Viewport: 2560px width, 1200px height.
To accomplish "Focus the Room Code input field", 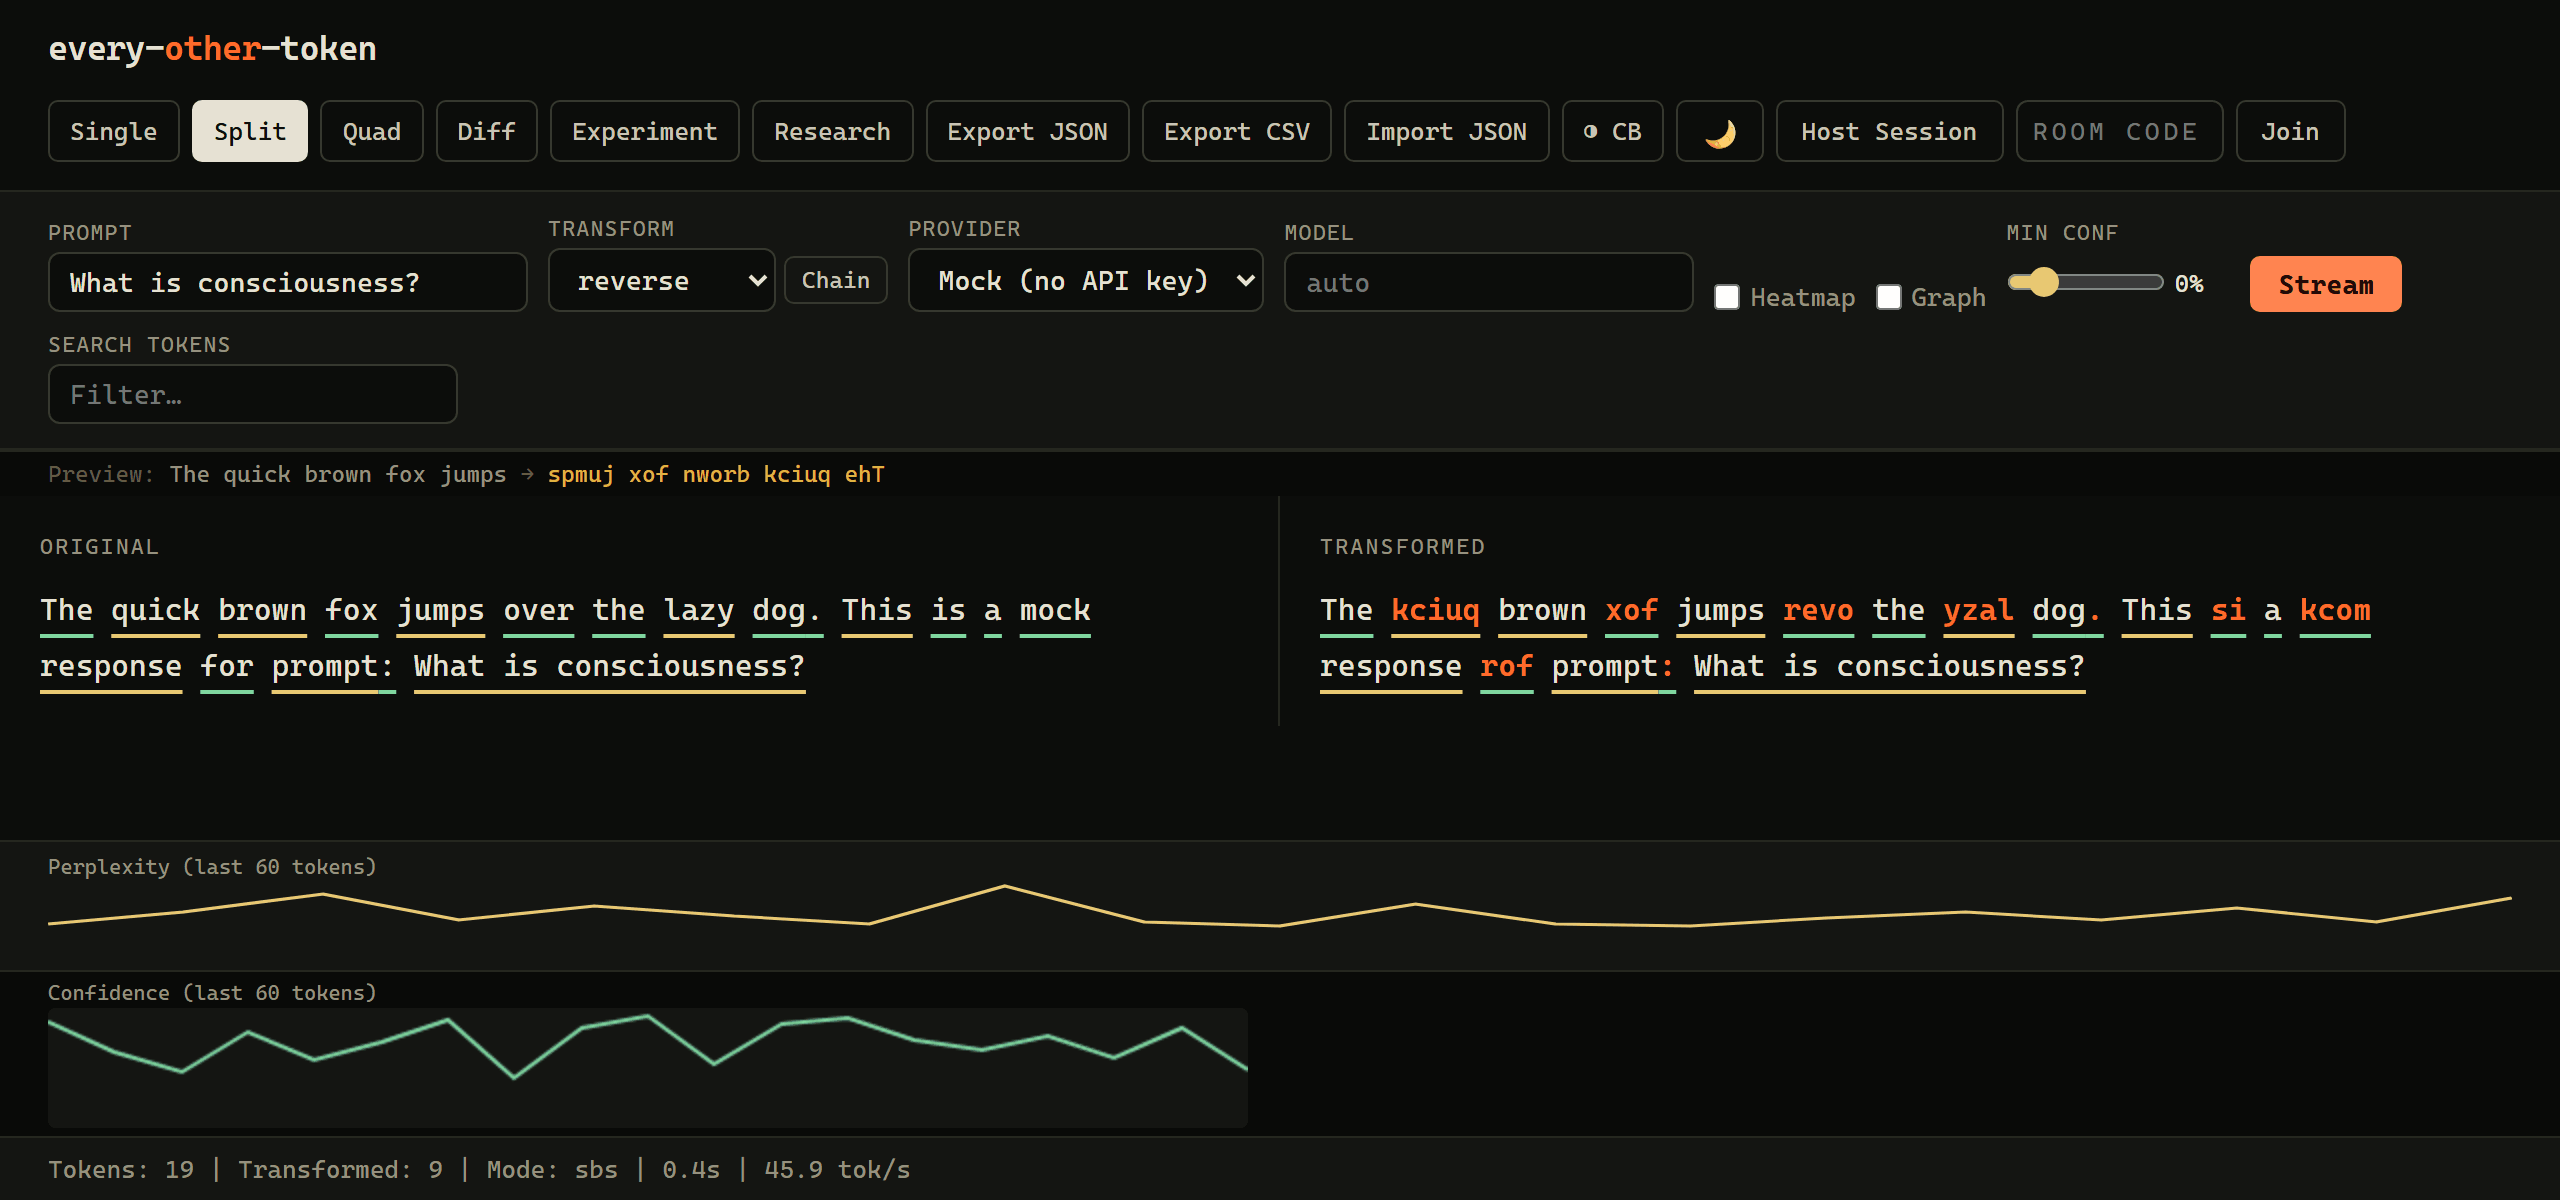I will (2119, 131).
